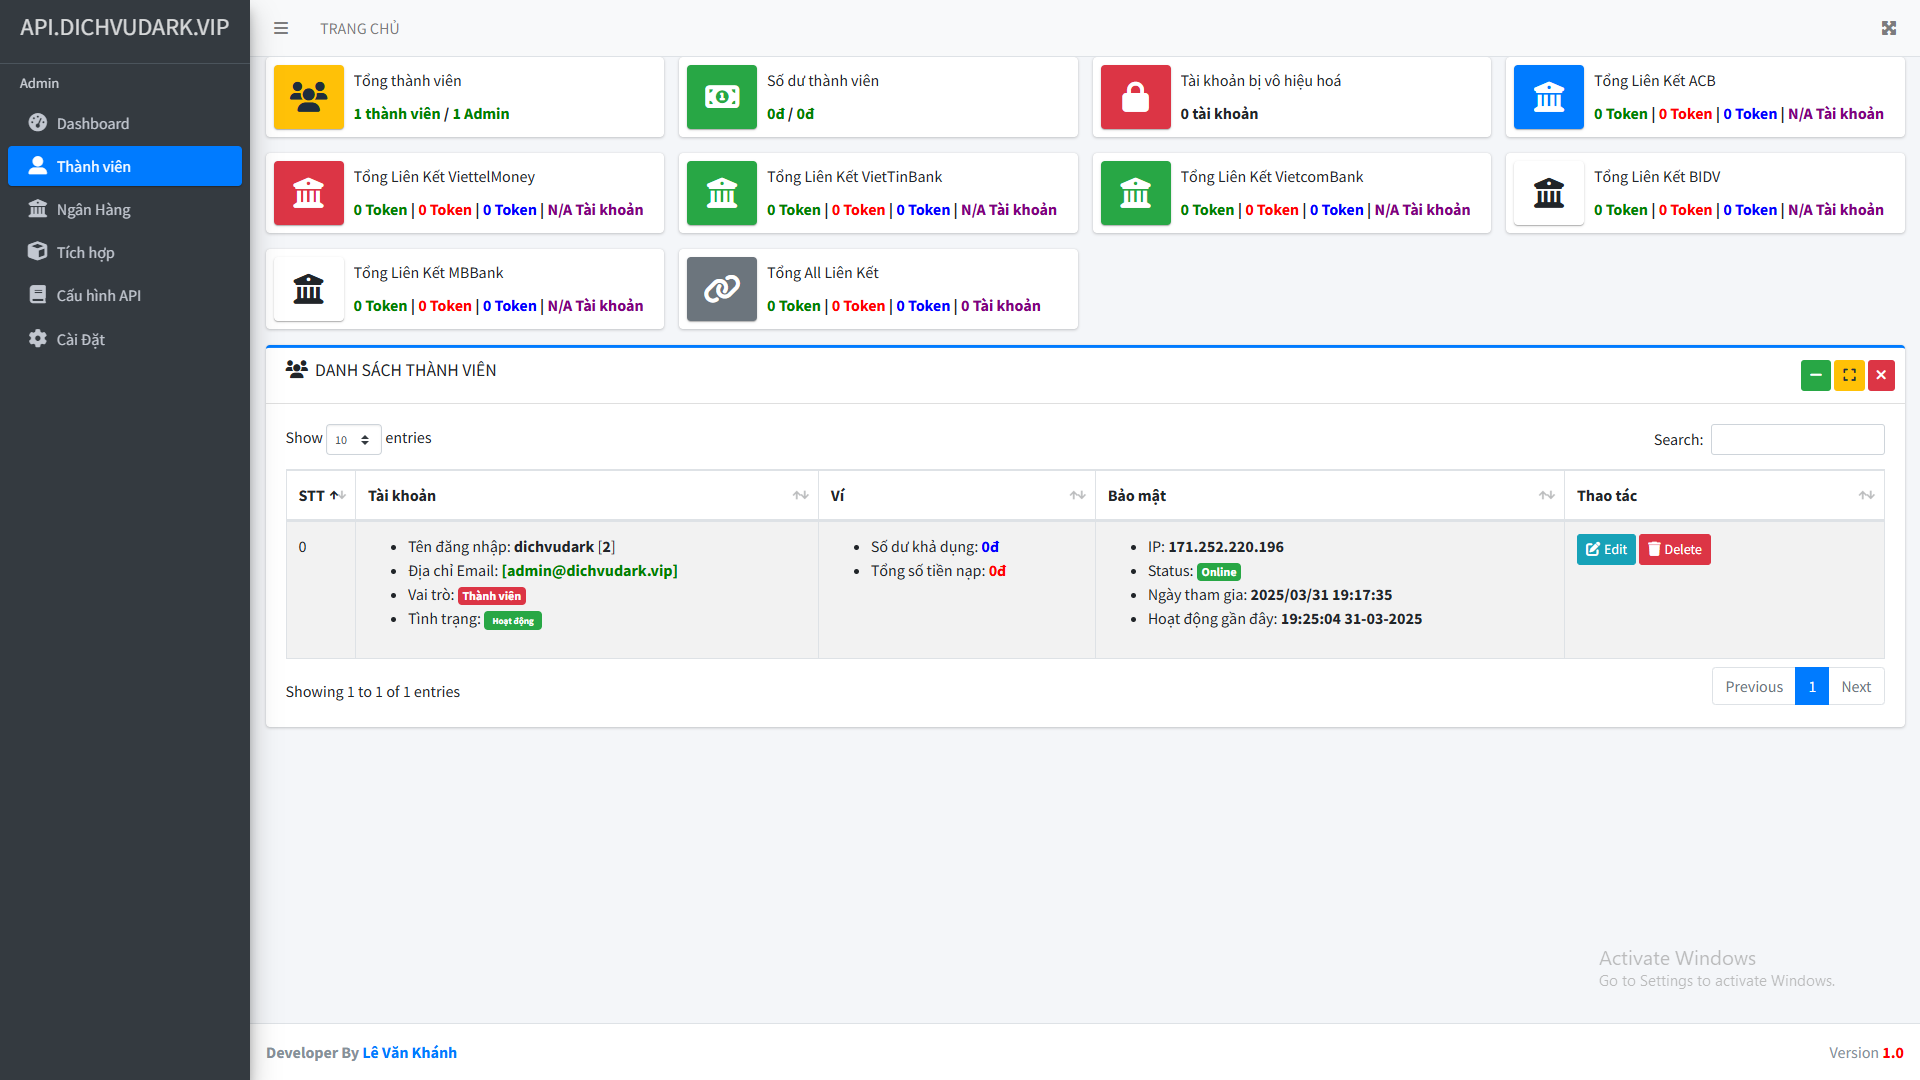Viewport: 1920px width, 1080px height.
Task: Click the yellow members group icon
Action: click(x=308, y=97)
